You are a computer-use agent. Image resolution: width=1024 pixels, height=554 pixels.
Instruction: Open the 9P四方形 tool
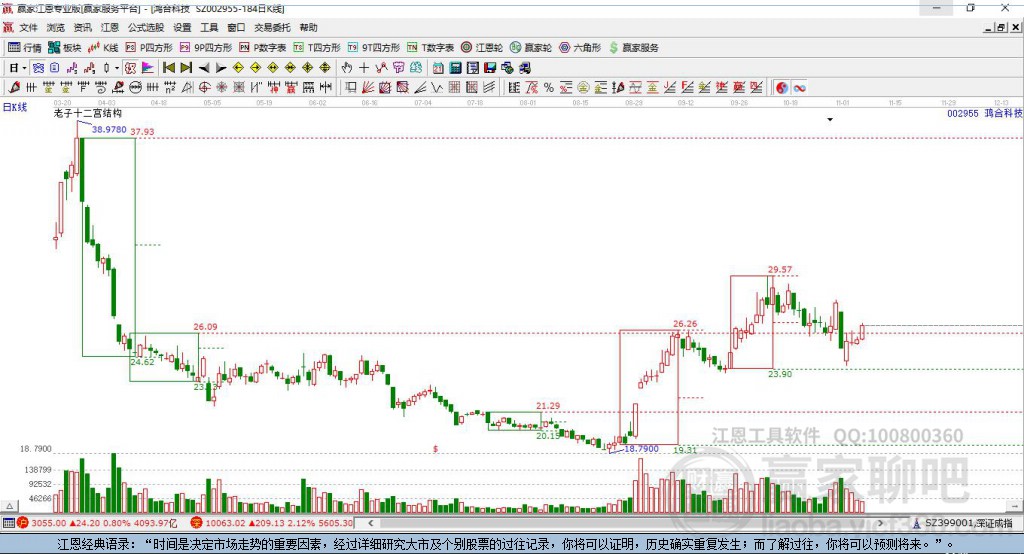pos(206,48)
